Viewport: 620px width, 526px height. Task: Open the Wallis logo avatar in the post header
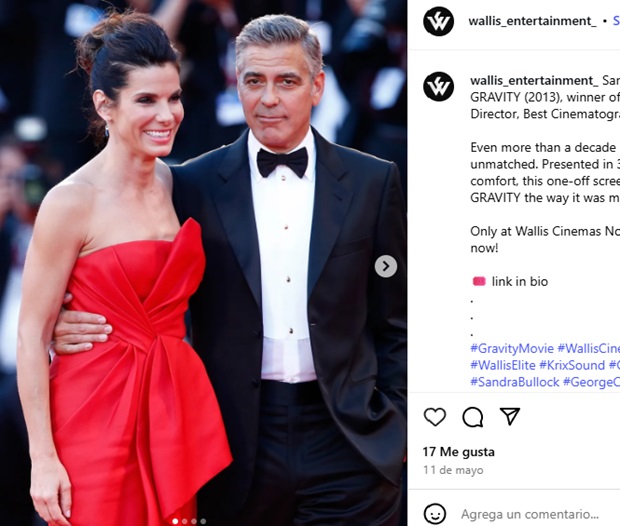click(x=439, y=21)
